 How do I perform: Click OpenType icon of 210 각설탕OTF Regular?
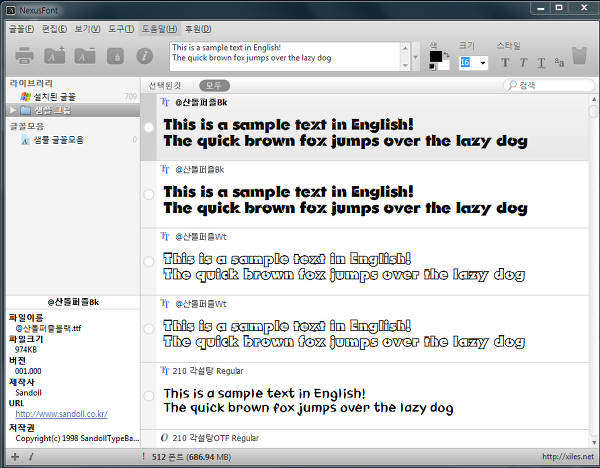pos(165,438)
